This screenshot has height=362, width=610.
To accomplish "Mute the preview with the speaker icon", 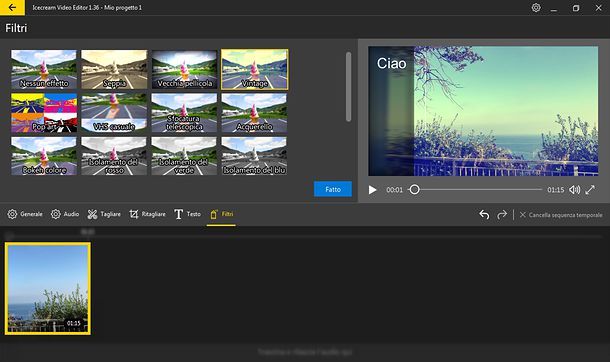I will pyautogui.click(x=575, y=190).
